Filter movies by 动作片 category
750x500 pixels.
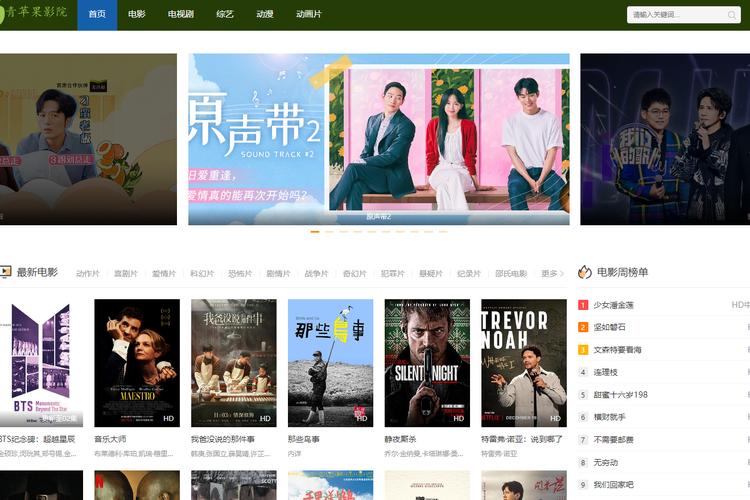(88, 273)
